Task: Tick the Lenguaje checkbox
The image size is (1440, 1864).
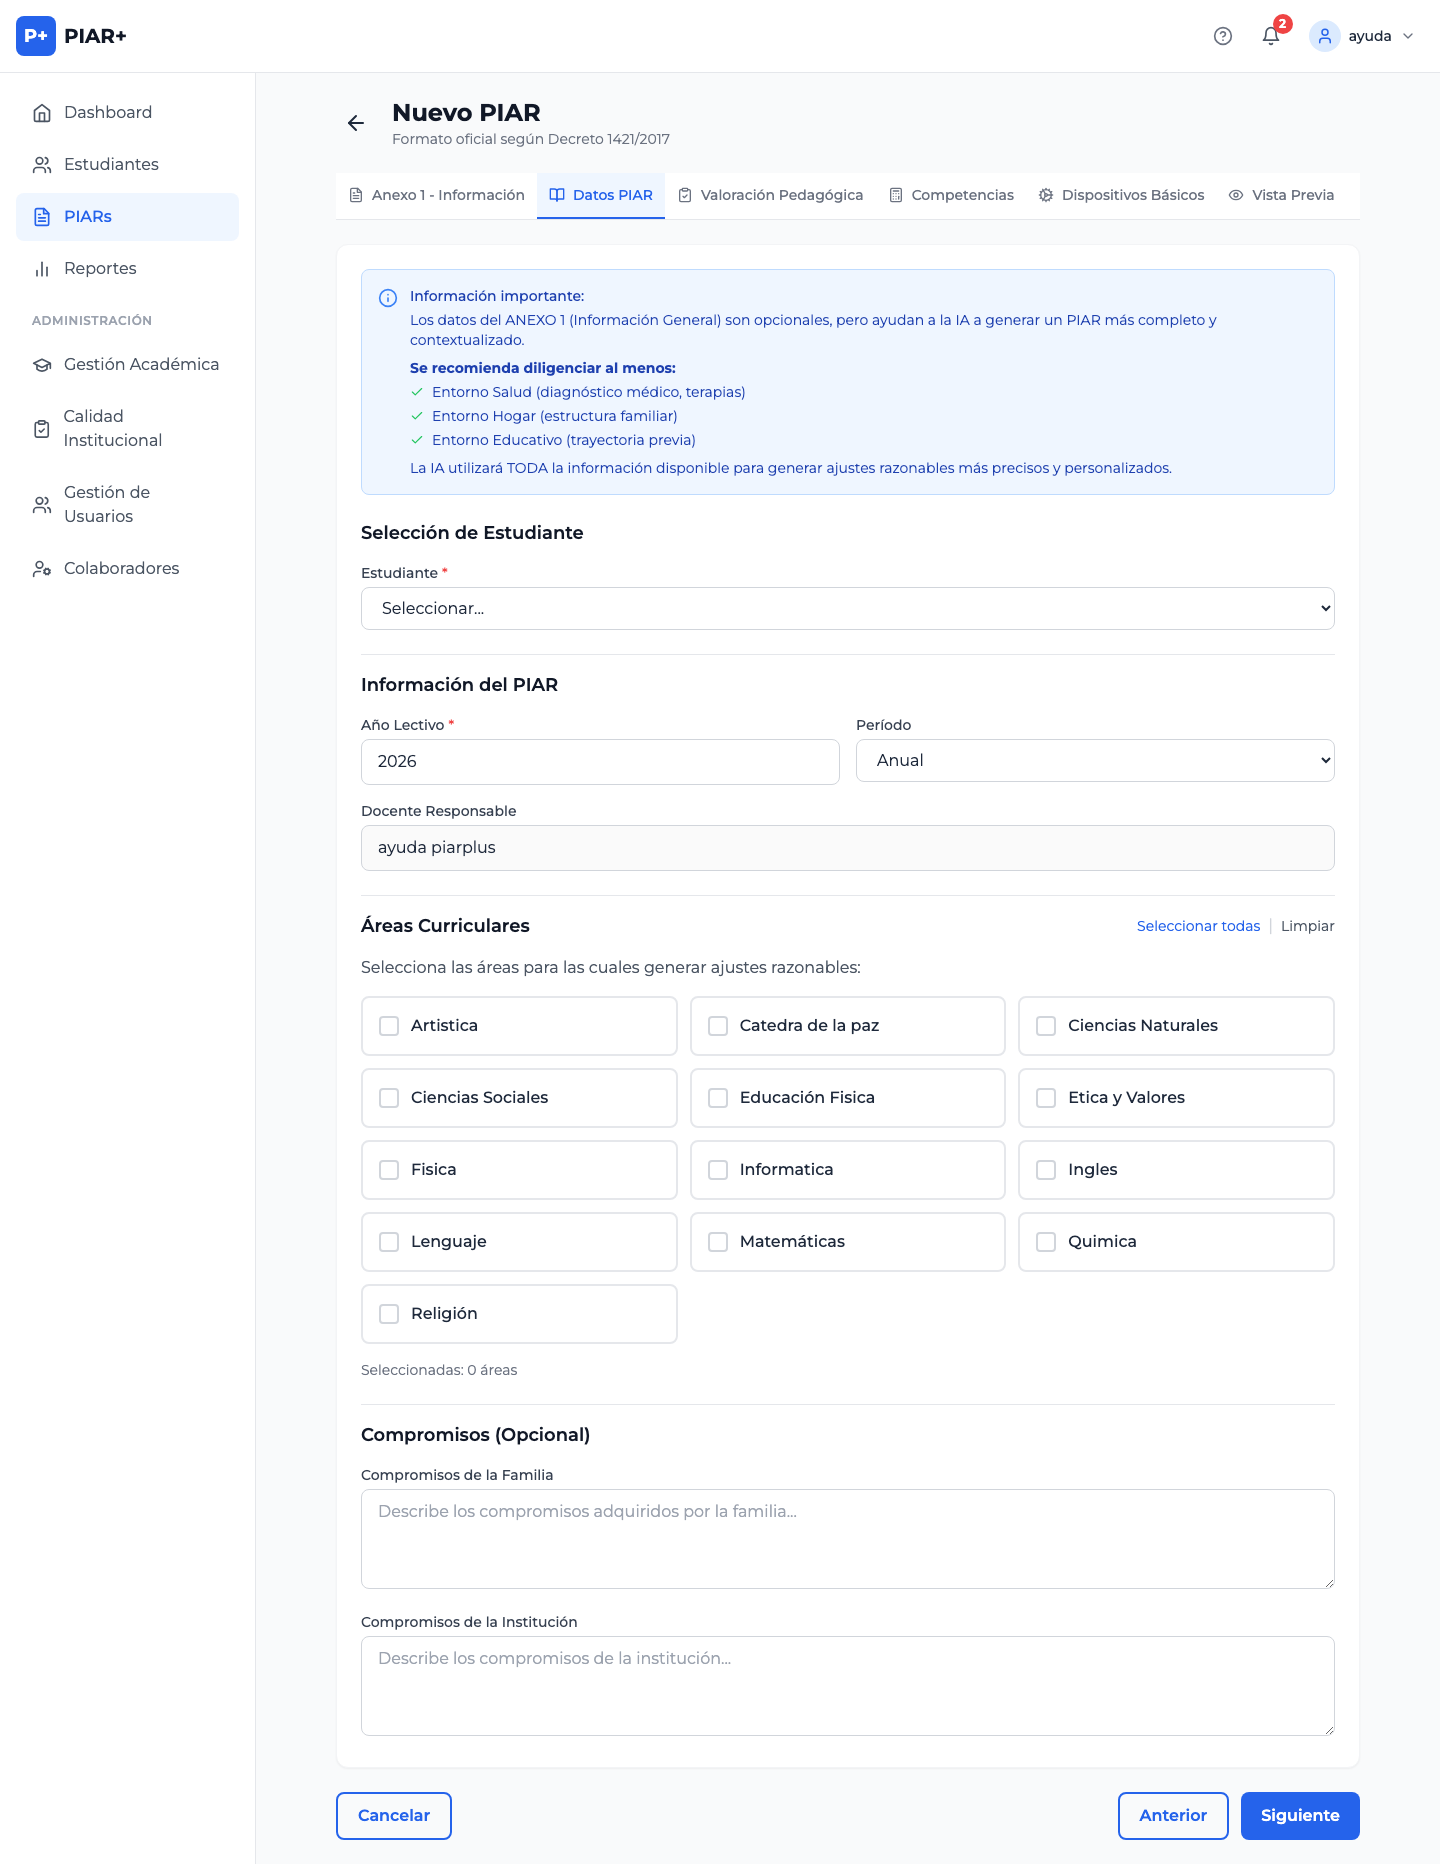Action: (389, 1242)
